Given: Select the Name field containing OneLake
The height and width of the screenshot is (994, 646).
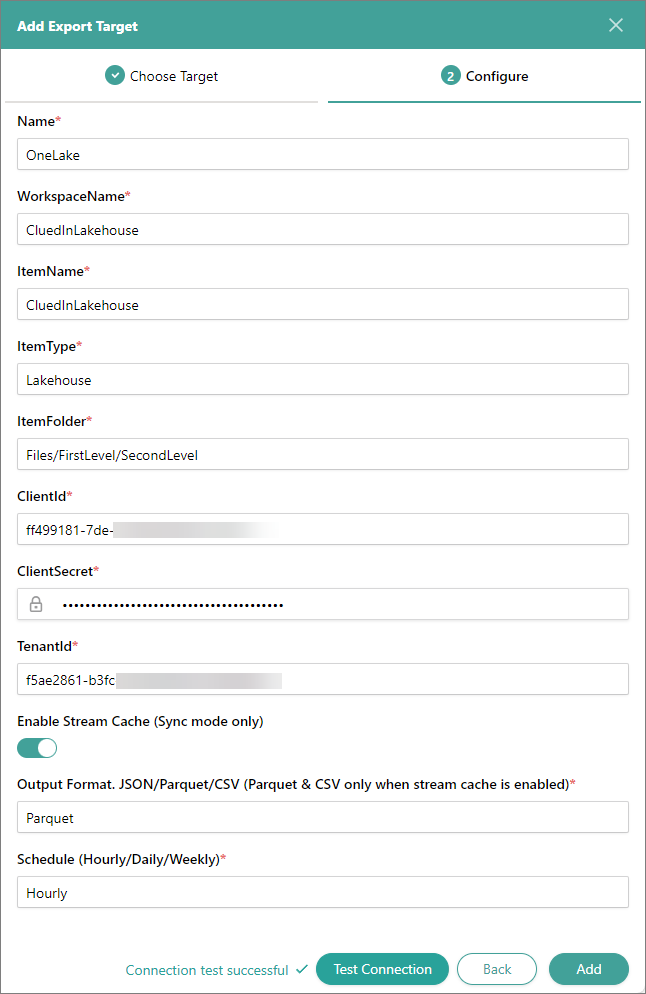Looking at the screenshot, I should point(322,154).
